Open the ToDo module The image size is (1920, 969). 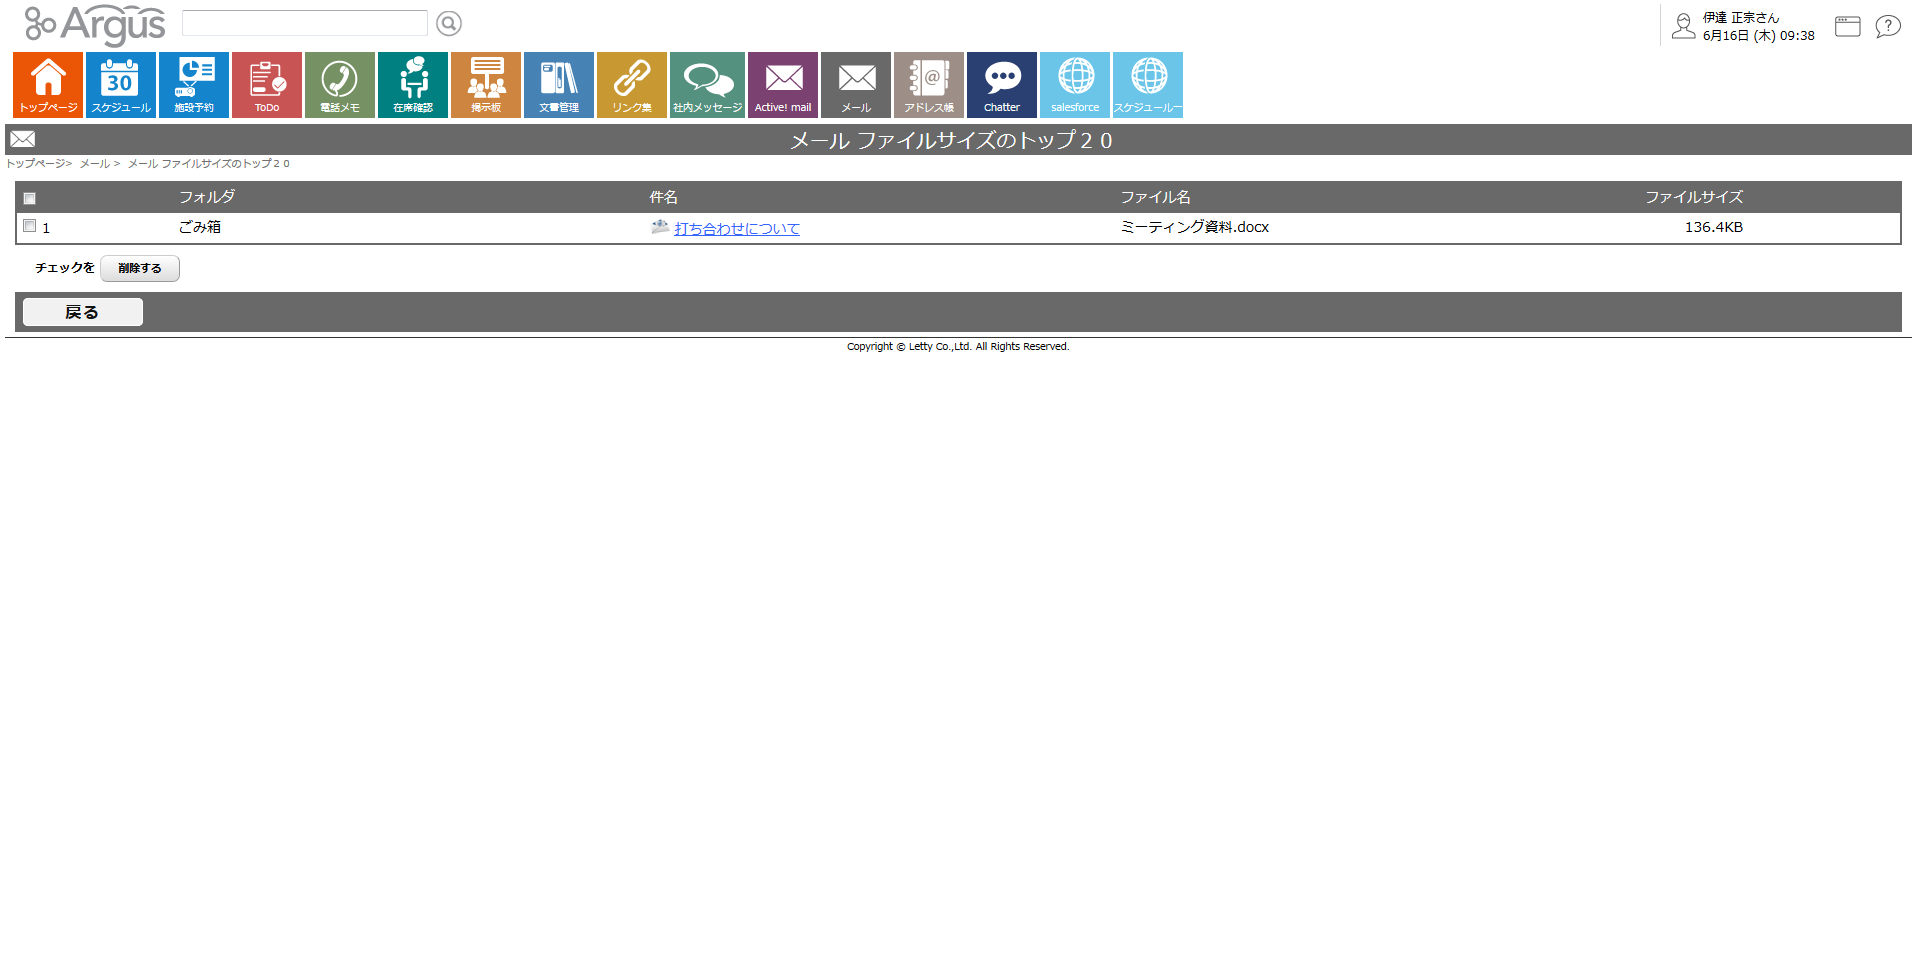click(267, 85)
